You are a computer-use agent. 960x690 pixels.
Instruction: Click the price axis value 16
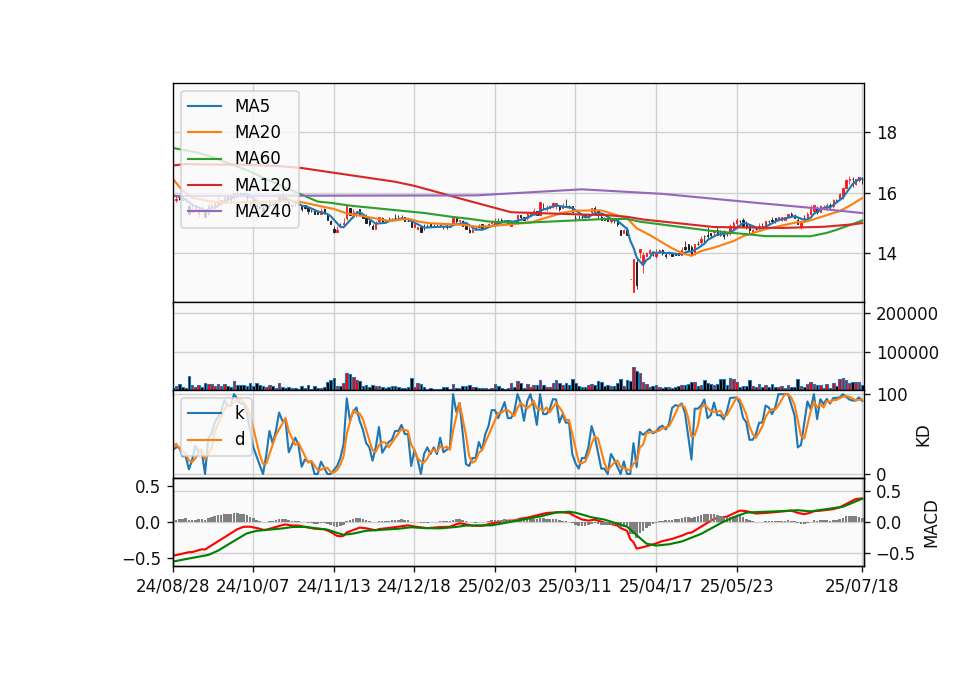pos(887,193)
